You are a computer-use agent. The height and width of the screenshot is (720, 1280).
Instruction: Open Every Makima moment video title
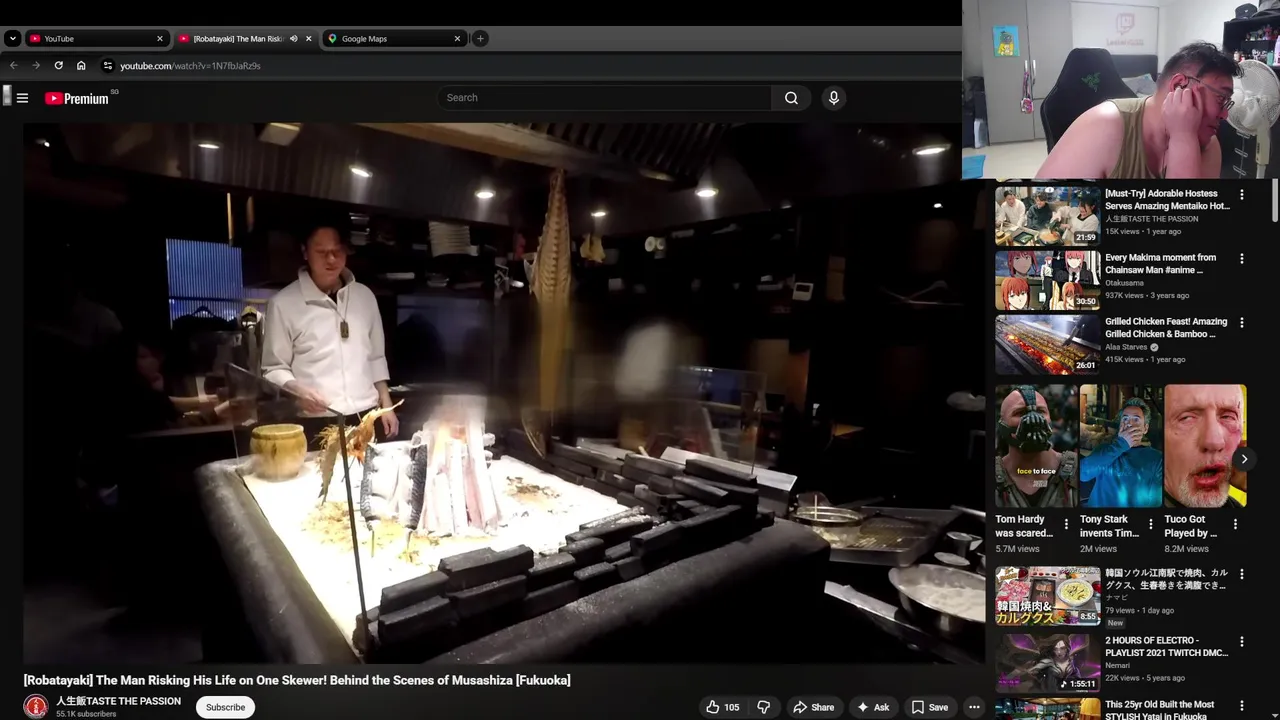pos(1160,264)
